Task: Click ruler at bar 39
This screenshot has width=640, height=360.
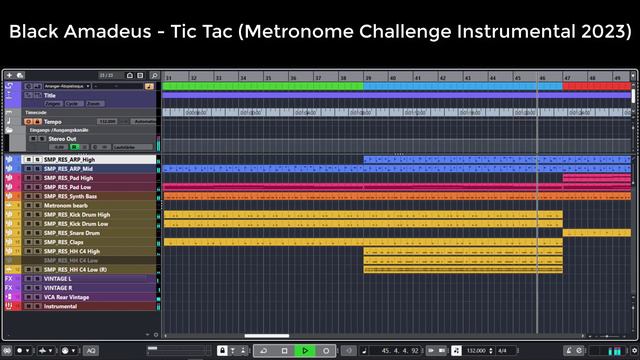Action: 369,77
